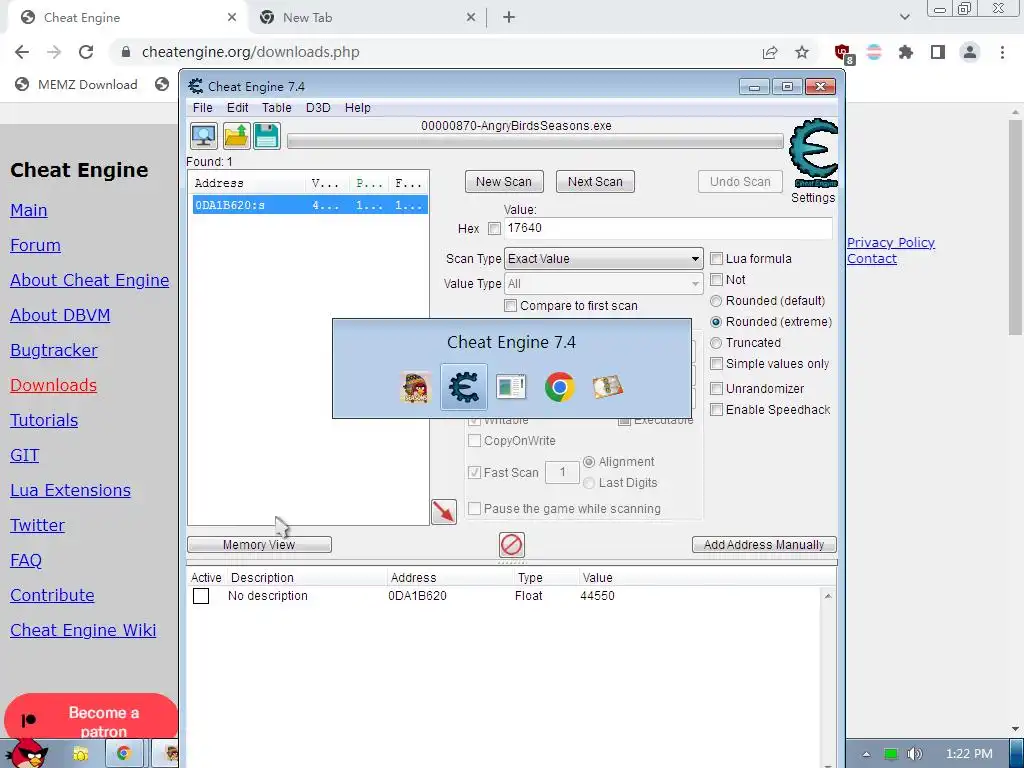1024x768 pixels.
Task: Select the found address 0DA1B620 row
Action: point(310,205)
